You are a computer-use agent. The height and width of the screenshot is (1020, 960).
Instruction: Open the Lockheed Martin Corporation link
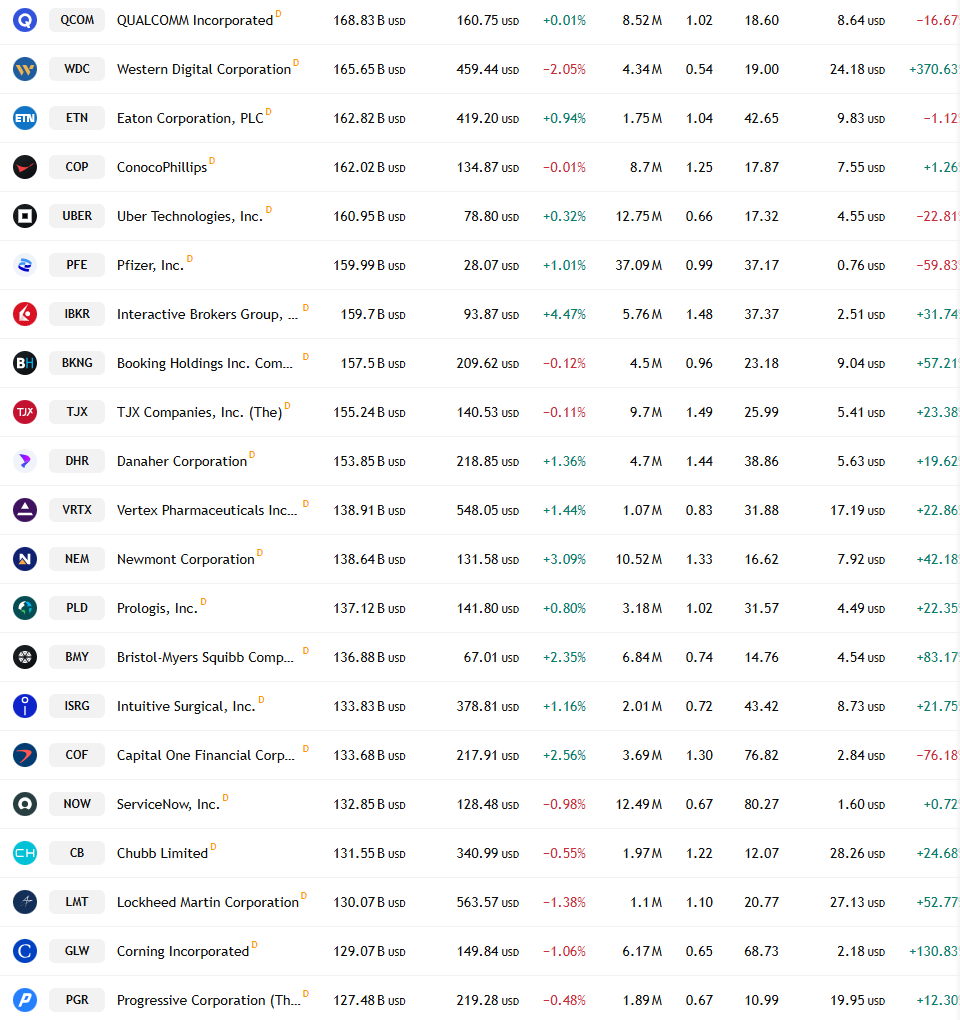click(x=207, y=903)
